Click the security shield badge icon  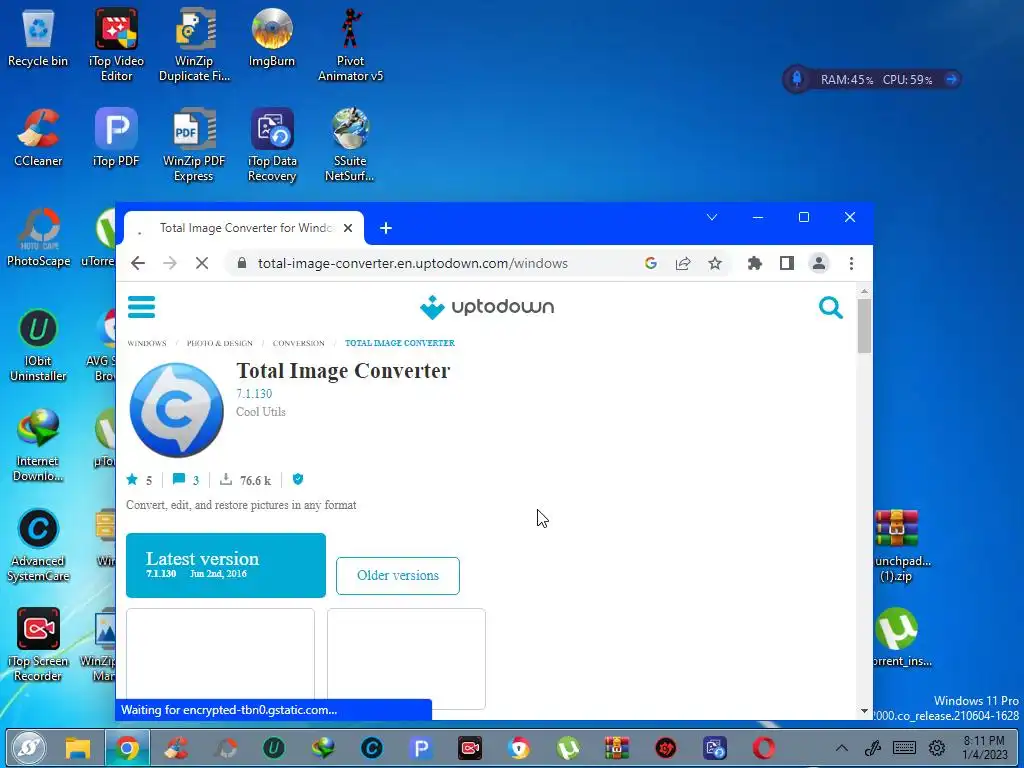click(x=298, y=479)
